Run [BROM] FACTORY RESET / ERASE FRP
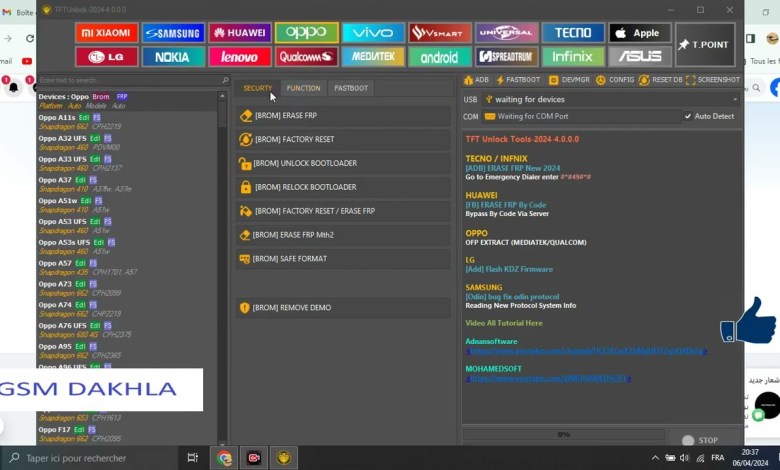 point(343,211)
